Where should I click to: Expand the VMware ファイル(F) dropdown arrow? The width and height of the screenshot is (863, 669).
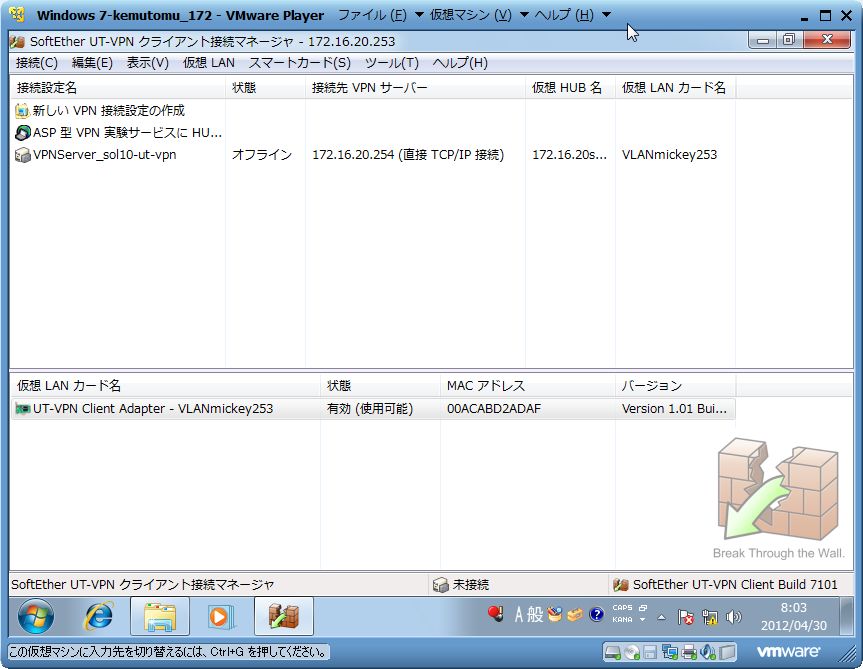[x=419, y=15]
